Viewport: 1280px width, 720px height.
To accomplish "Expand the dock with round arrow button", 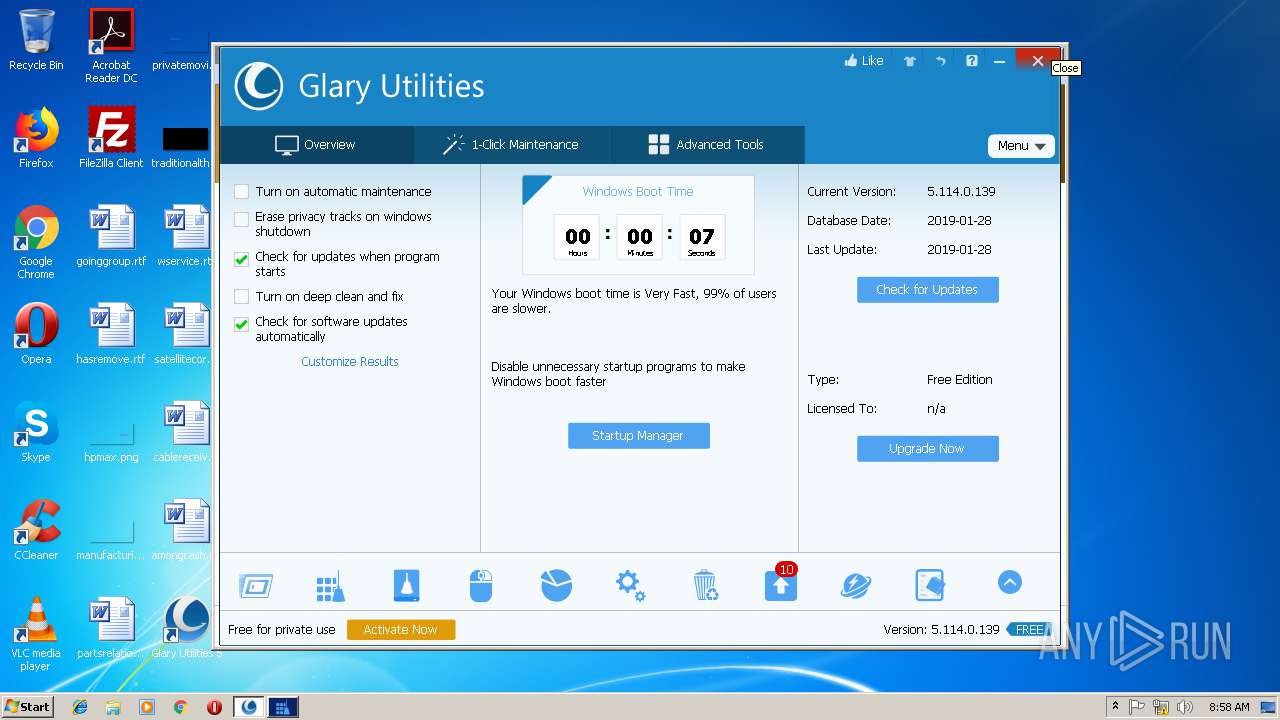I will (x=1009, y=582).
